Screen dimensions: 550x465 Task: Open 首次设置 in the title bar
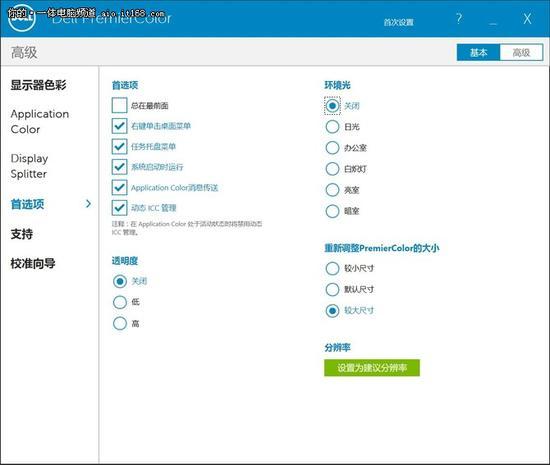click(x=398, y=22)
